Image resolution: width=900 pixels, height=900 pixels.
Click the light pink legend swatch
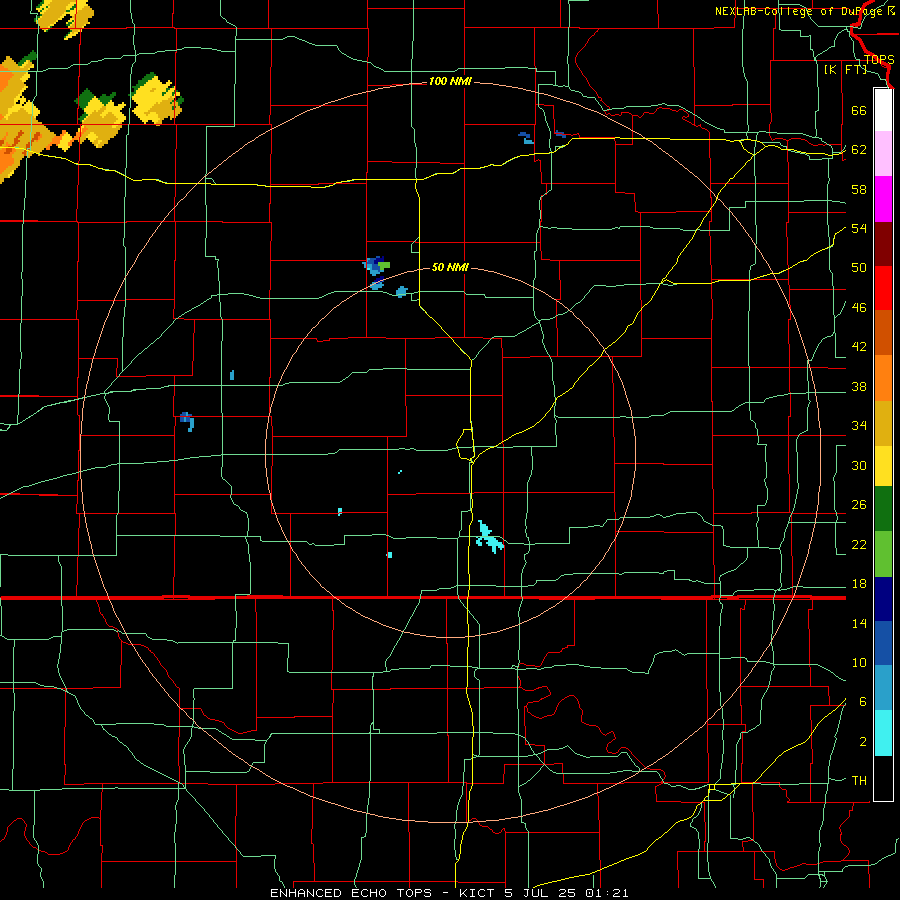(883, 154)
